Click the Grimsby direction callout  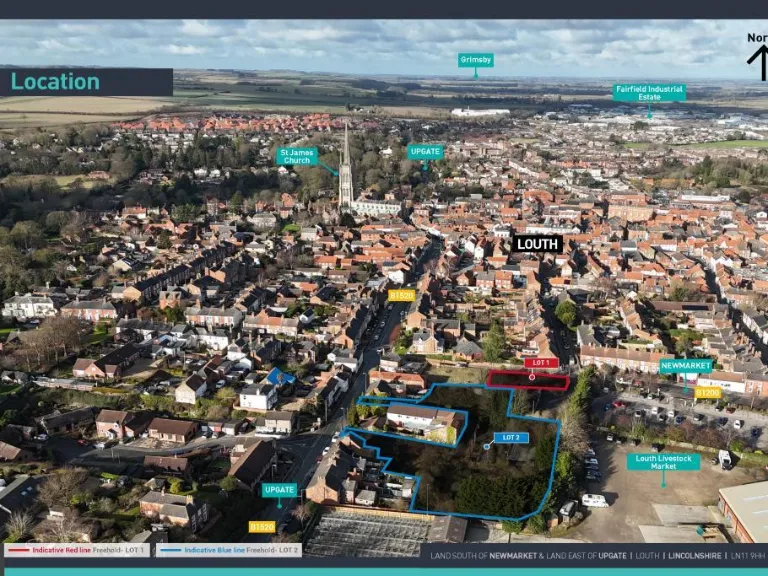[x=476, y=60]
